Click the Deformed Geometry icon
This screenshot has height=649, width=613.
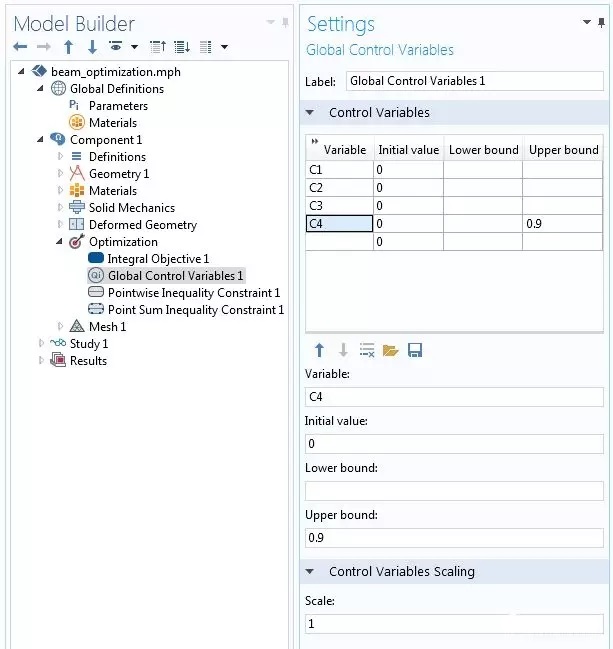coord(77,224)
